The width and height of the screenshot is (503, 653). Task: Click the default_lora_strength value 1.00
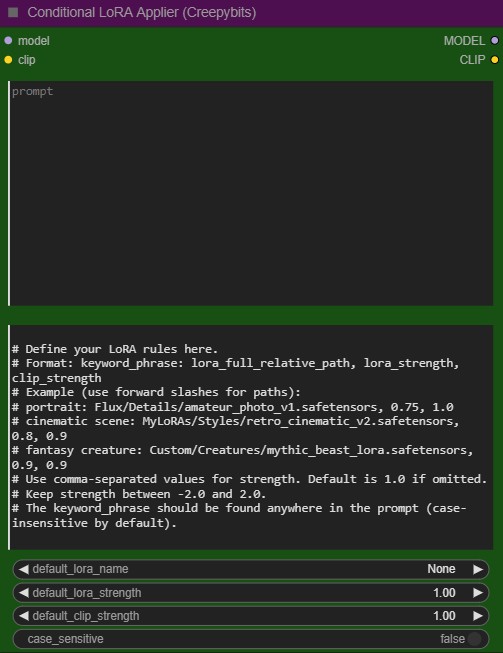click(x=444, y=593)
